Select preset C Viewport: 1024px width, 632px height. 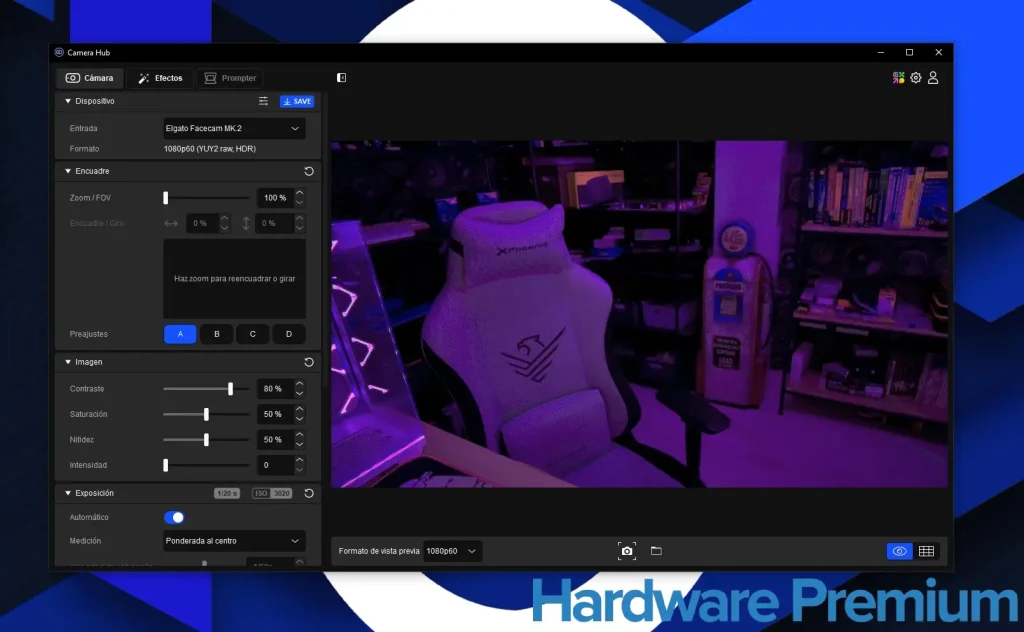pos(253,334)
